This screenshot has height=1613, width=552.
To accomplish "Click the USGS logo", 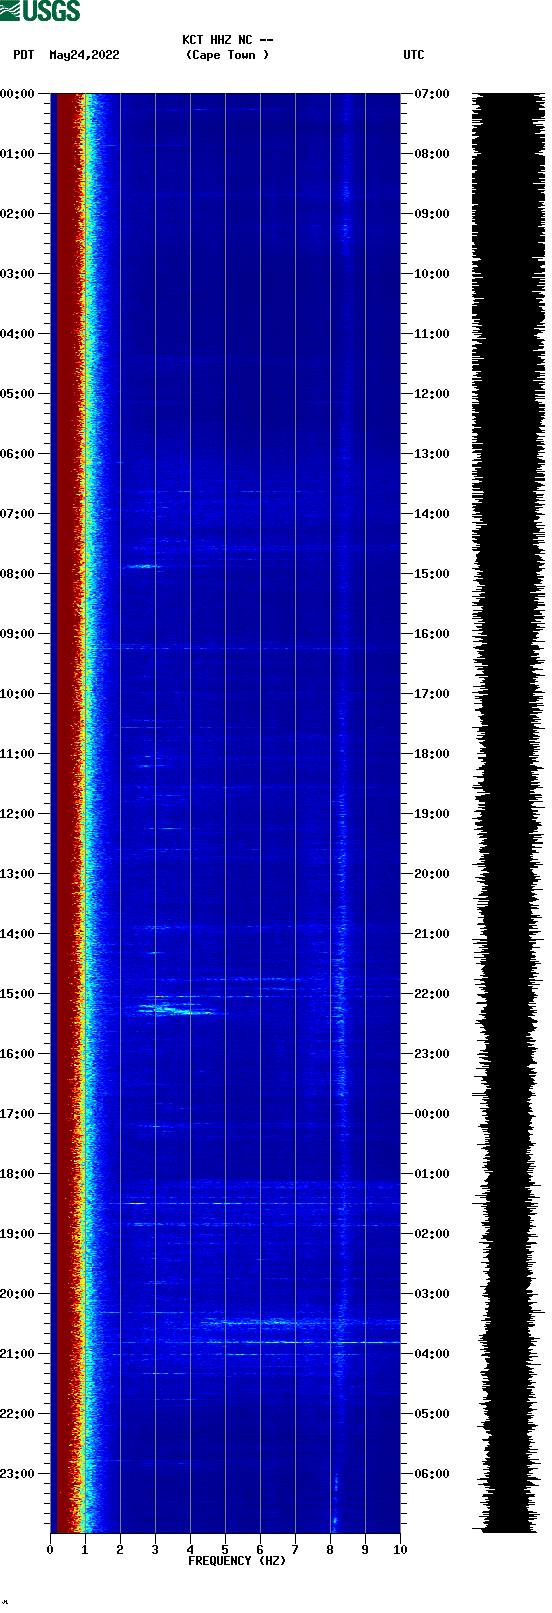I will click(x=40, y=11).
